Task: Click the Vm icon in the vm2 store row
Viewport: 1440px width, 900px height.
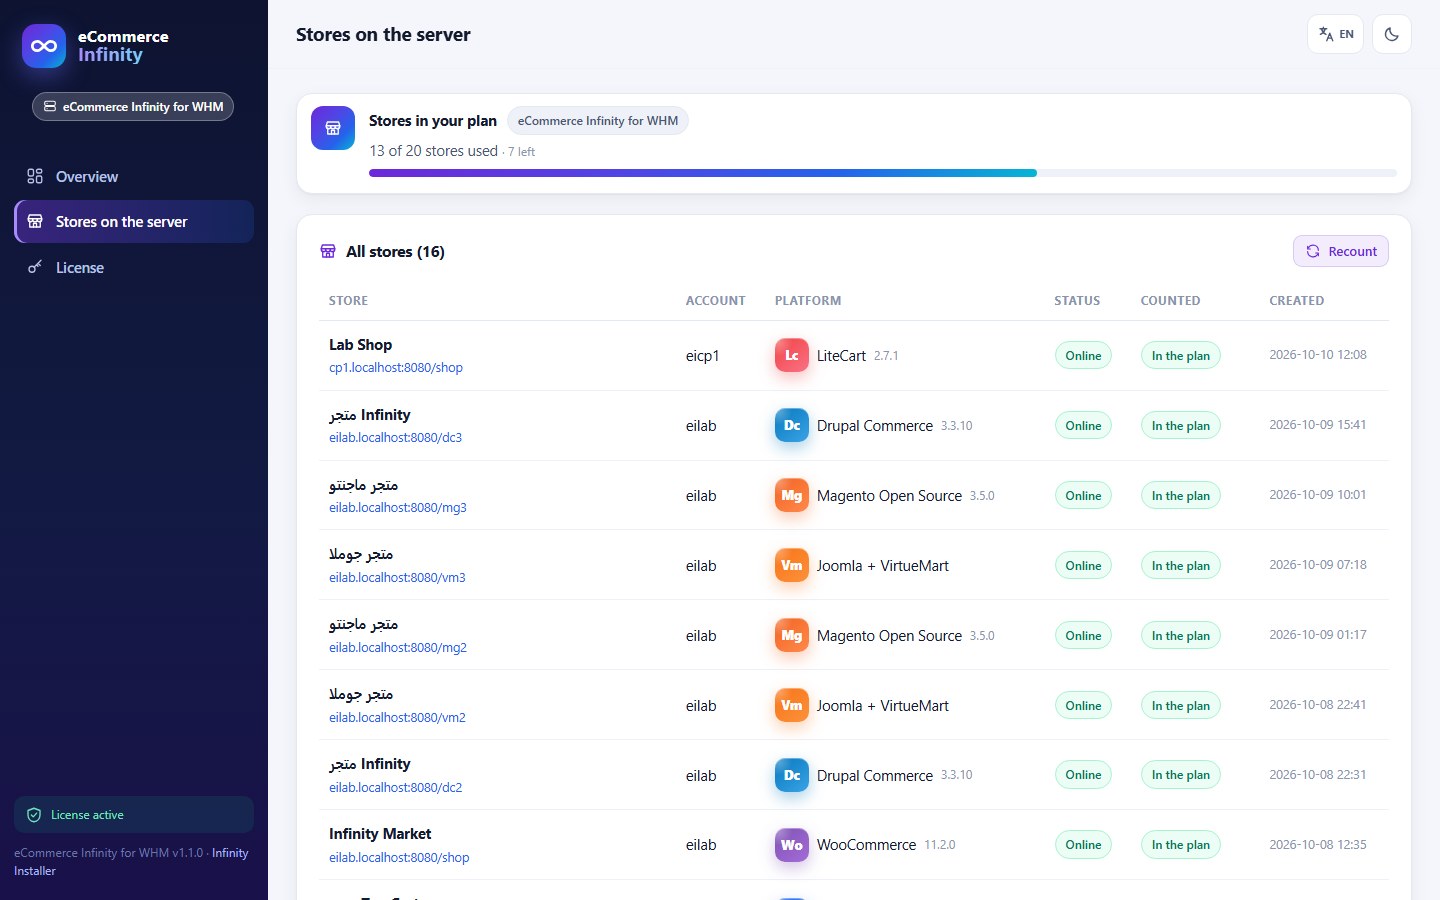Action: coord(791,705)
